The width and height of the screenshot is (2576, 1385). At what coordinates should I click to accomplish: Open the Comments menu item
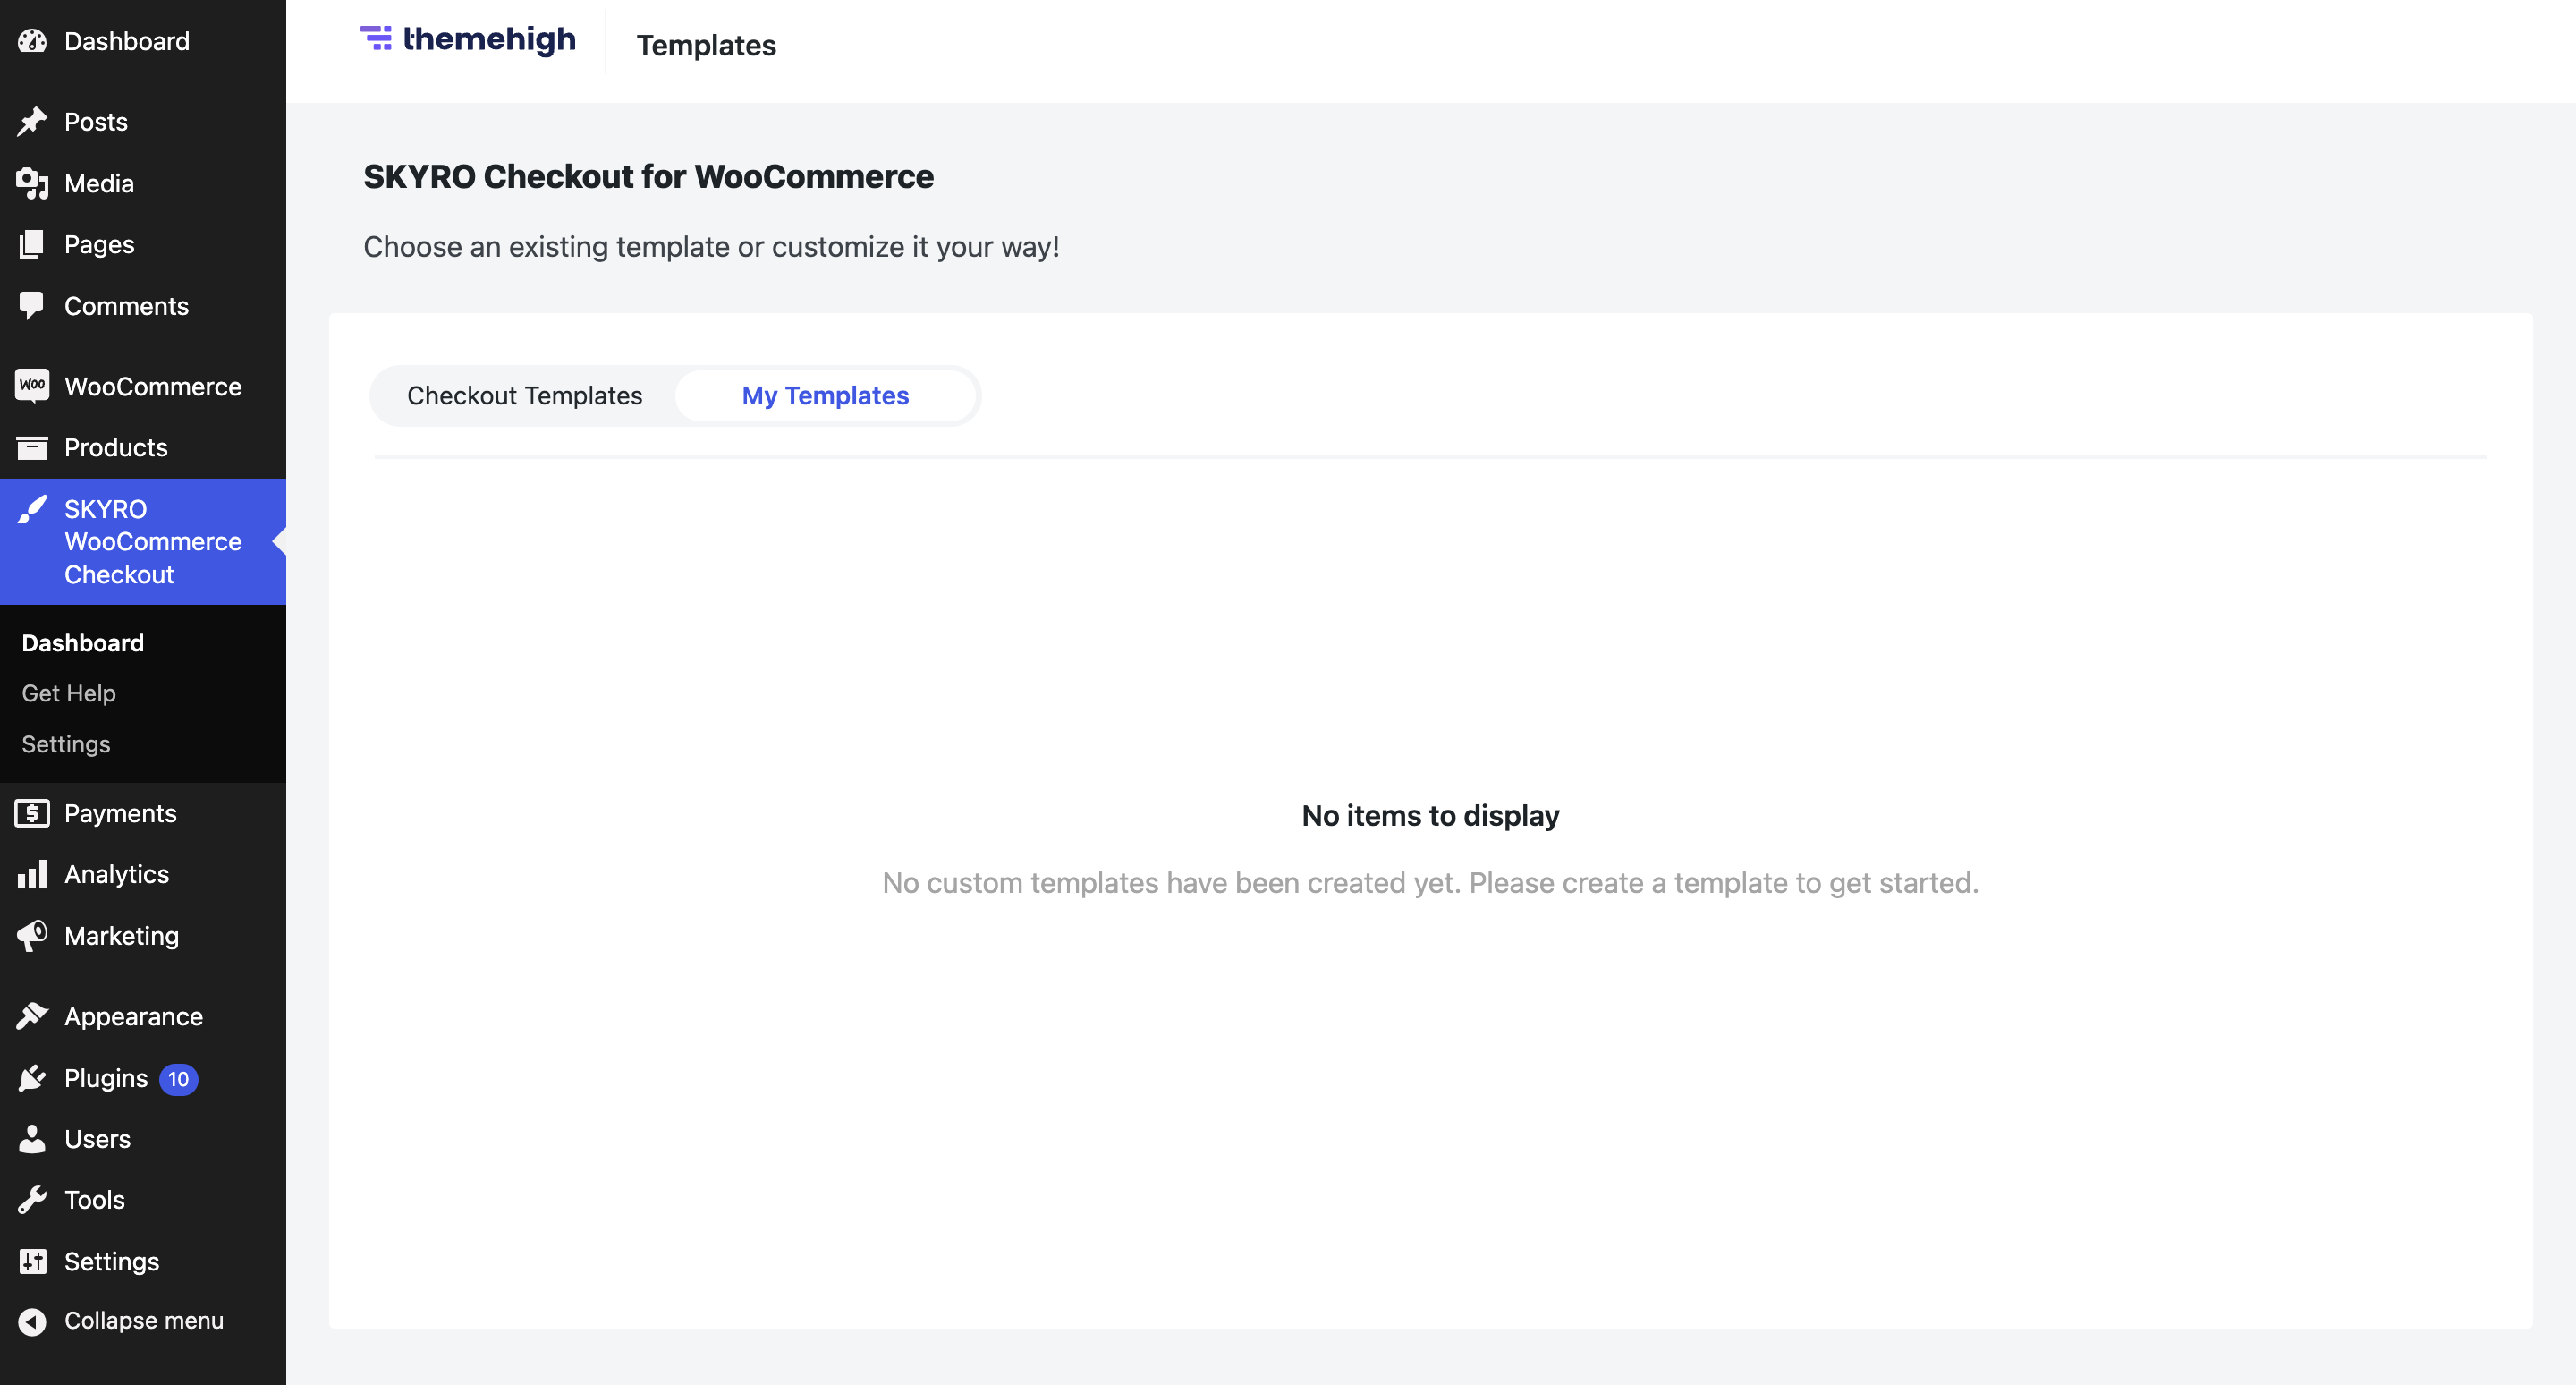tap(143, 306)
